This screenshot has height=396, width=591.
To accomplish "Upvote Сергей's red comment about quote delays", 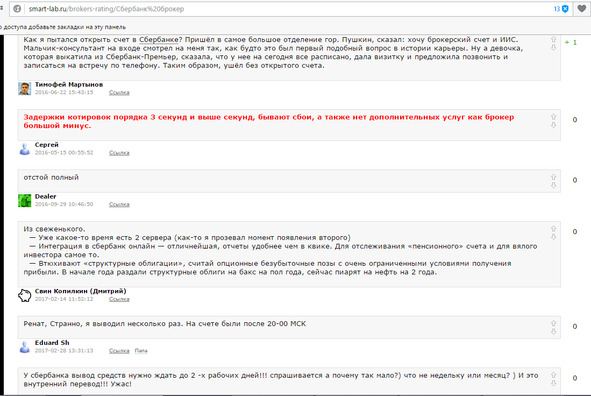I will tap(553, 117).
